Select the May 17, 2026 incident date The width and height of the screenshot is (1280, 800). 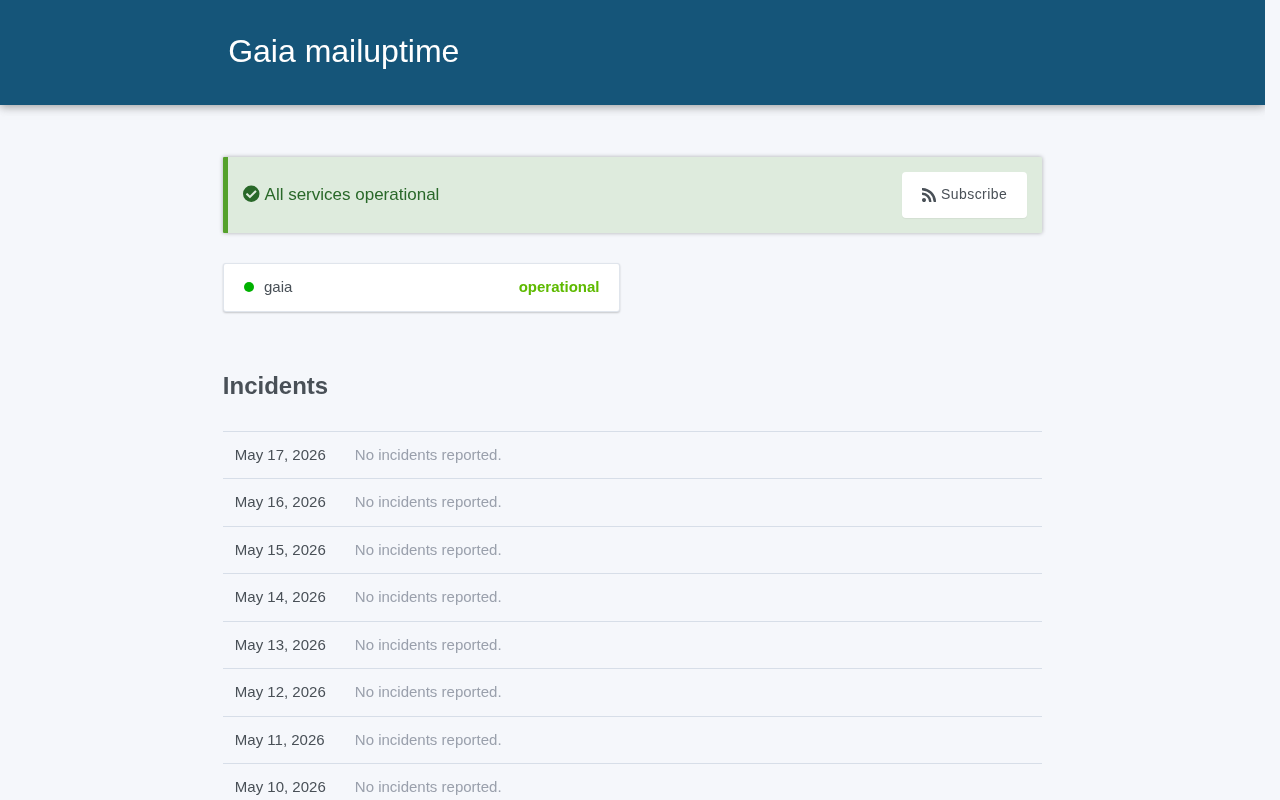(280, 455)
